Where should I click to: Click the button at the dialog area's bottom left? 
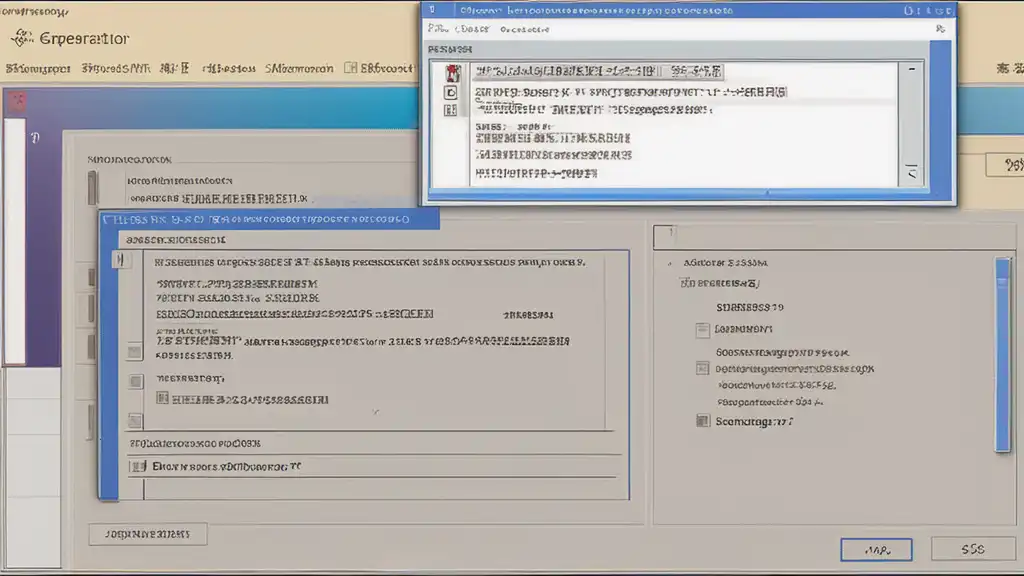(148, 534)
